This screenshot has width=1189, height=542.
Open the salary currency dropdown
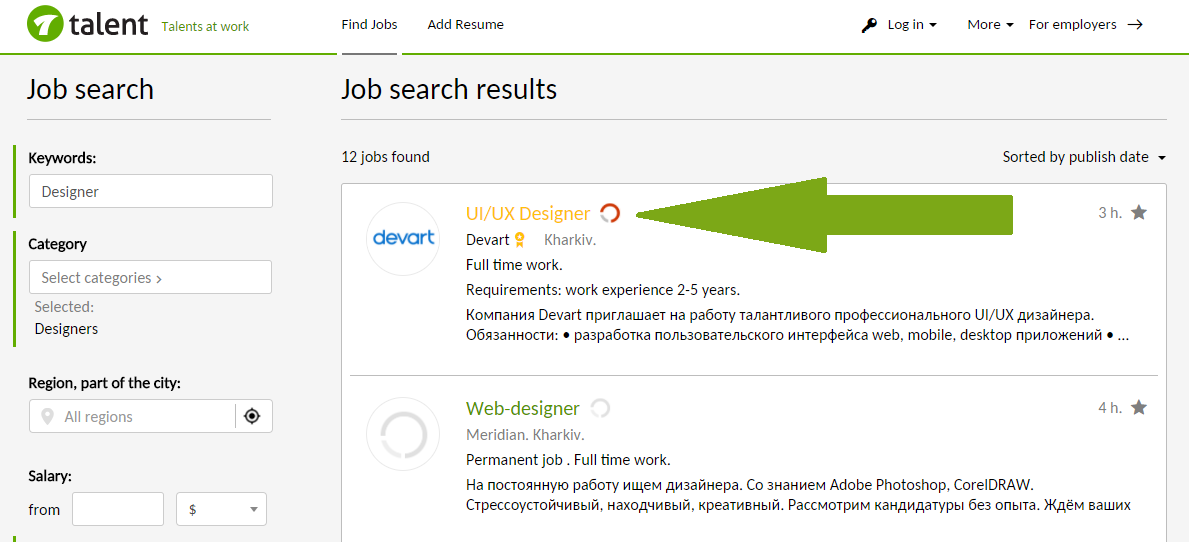[x=221, y=509]
